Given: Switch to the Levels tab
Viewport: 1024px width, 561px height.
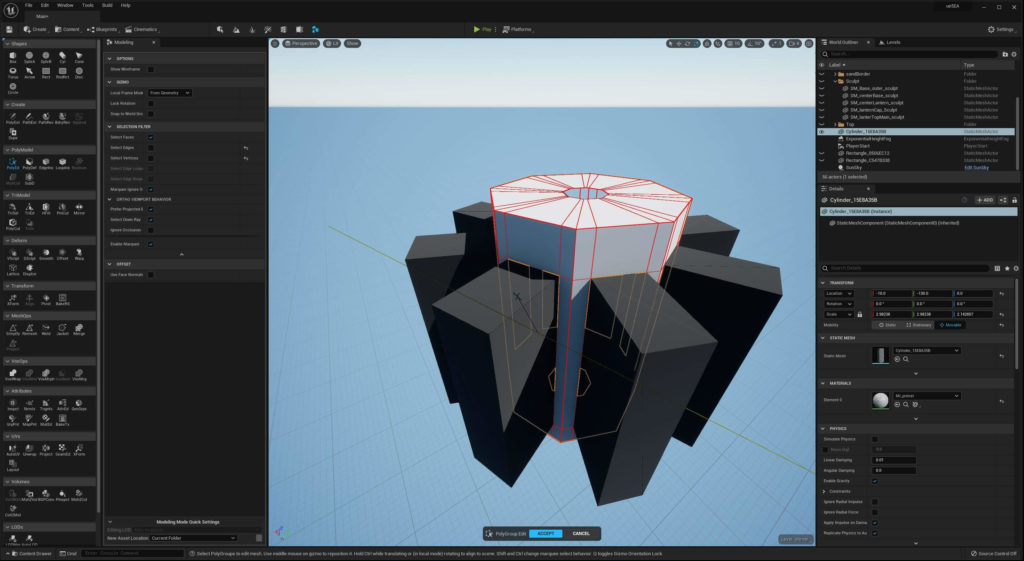Looking at the screenshot, I should point(890,42).
